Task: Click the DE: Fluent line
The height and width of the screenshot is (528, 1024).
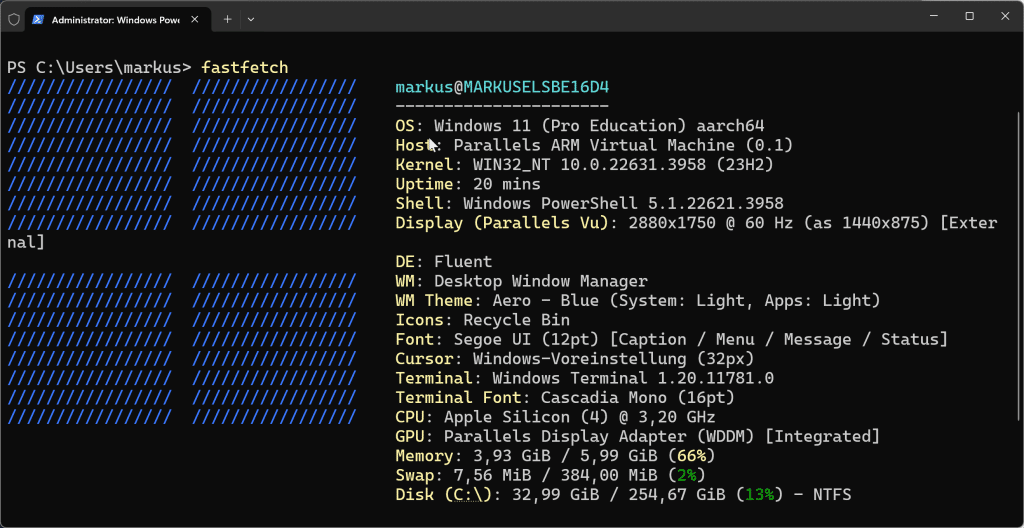Action: pyautogui.click(x=444, y=262)
